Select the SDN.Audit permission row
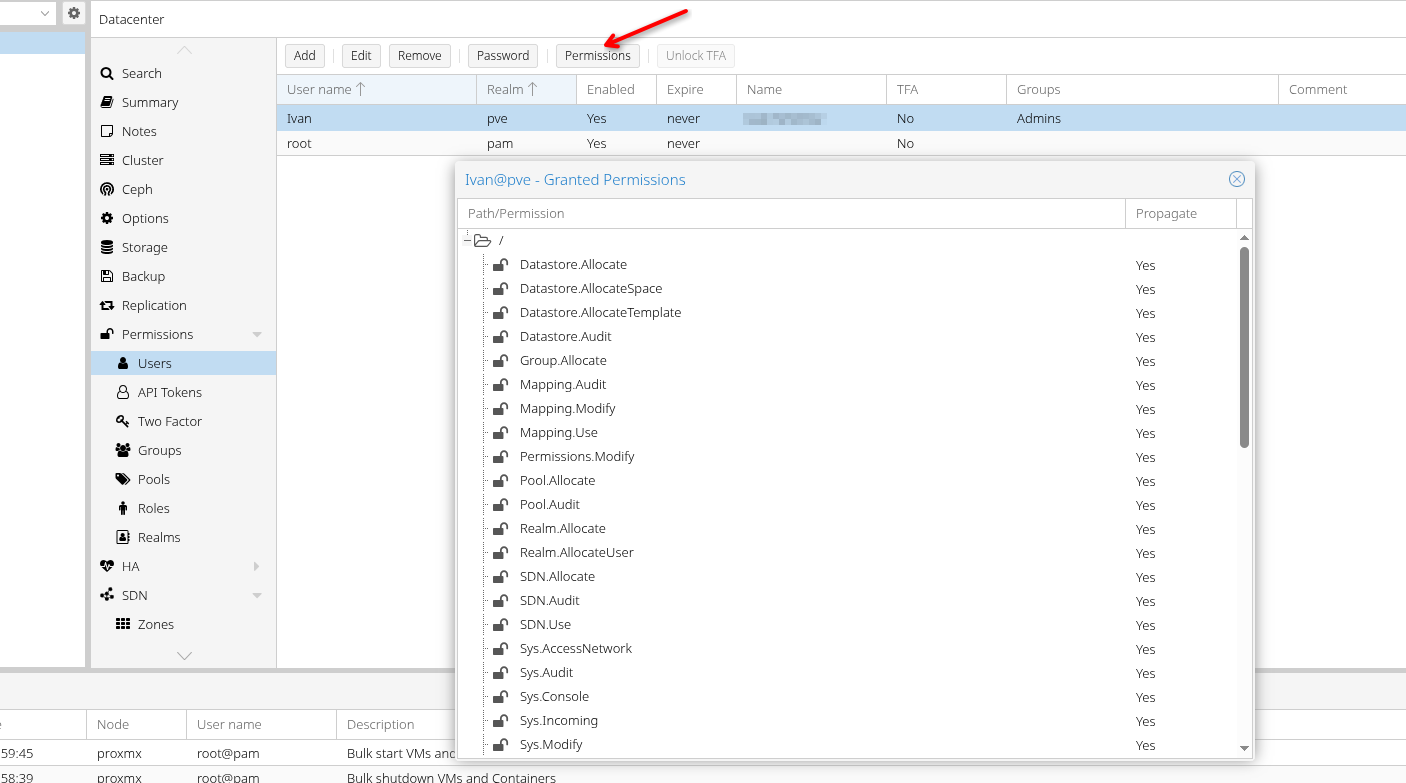 tap(847, 601)
